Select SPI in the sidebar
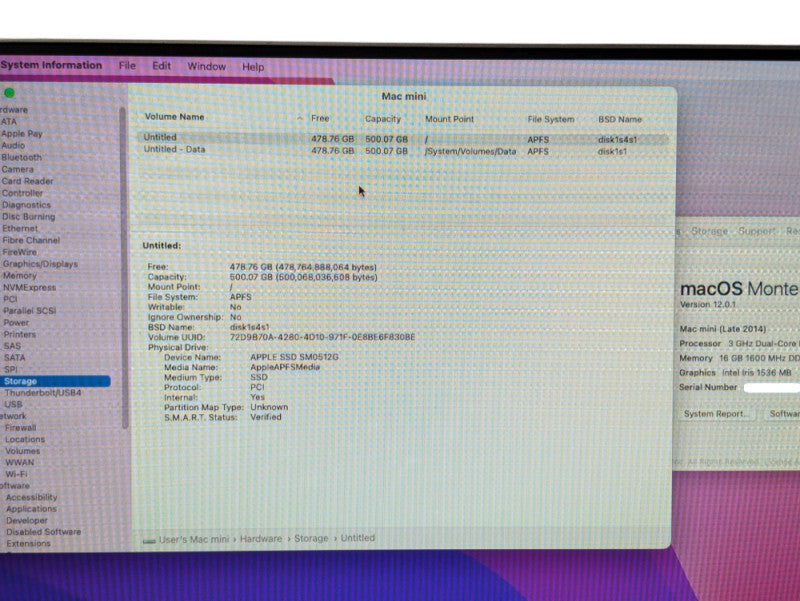The height and width of the screenshot is (601, 800). pyautogui.click(x=11, y=369)
